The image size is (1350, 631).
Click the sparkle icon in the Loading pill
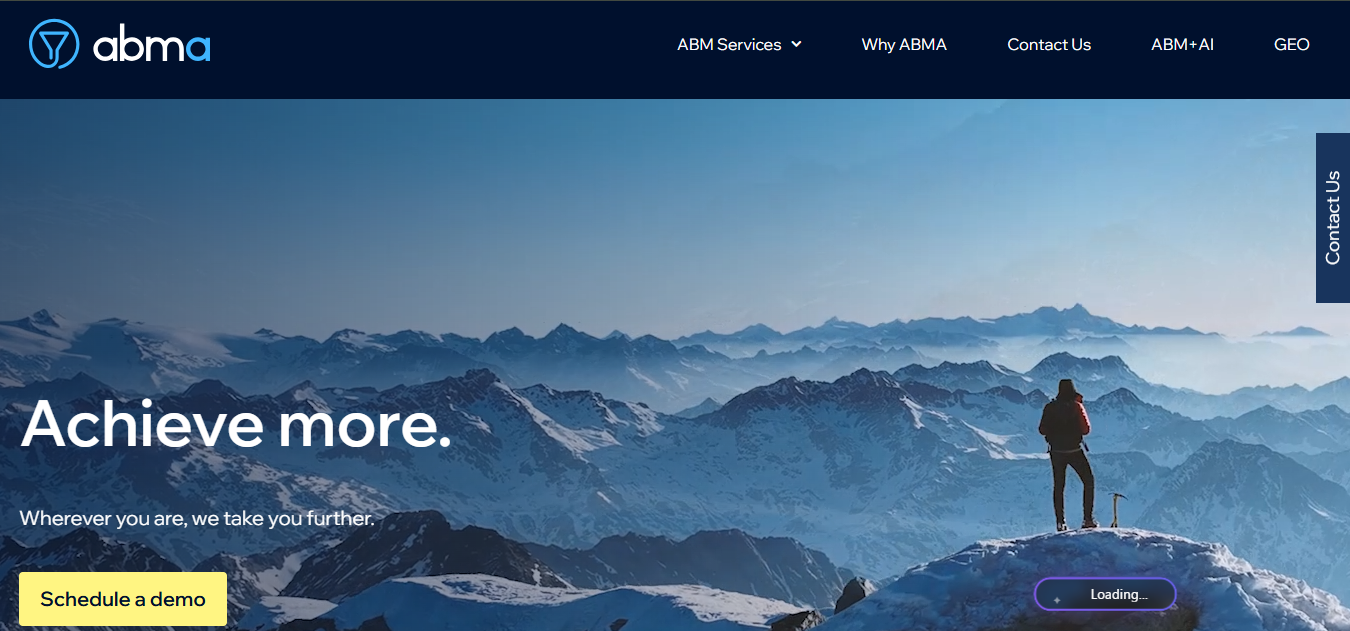point(1057,599)
